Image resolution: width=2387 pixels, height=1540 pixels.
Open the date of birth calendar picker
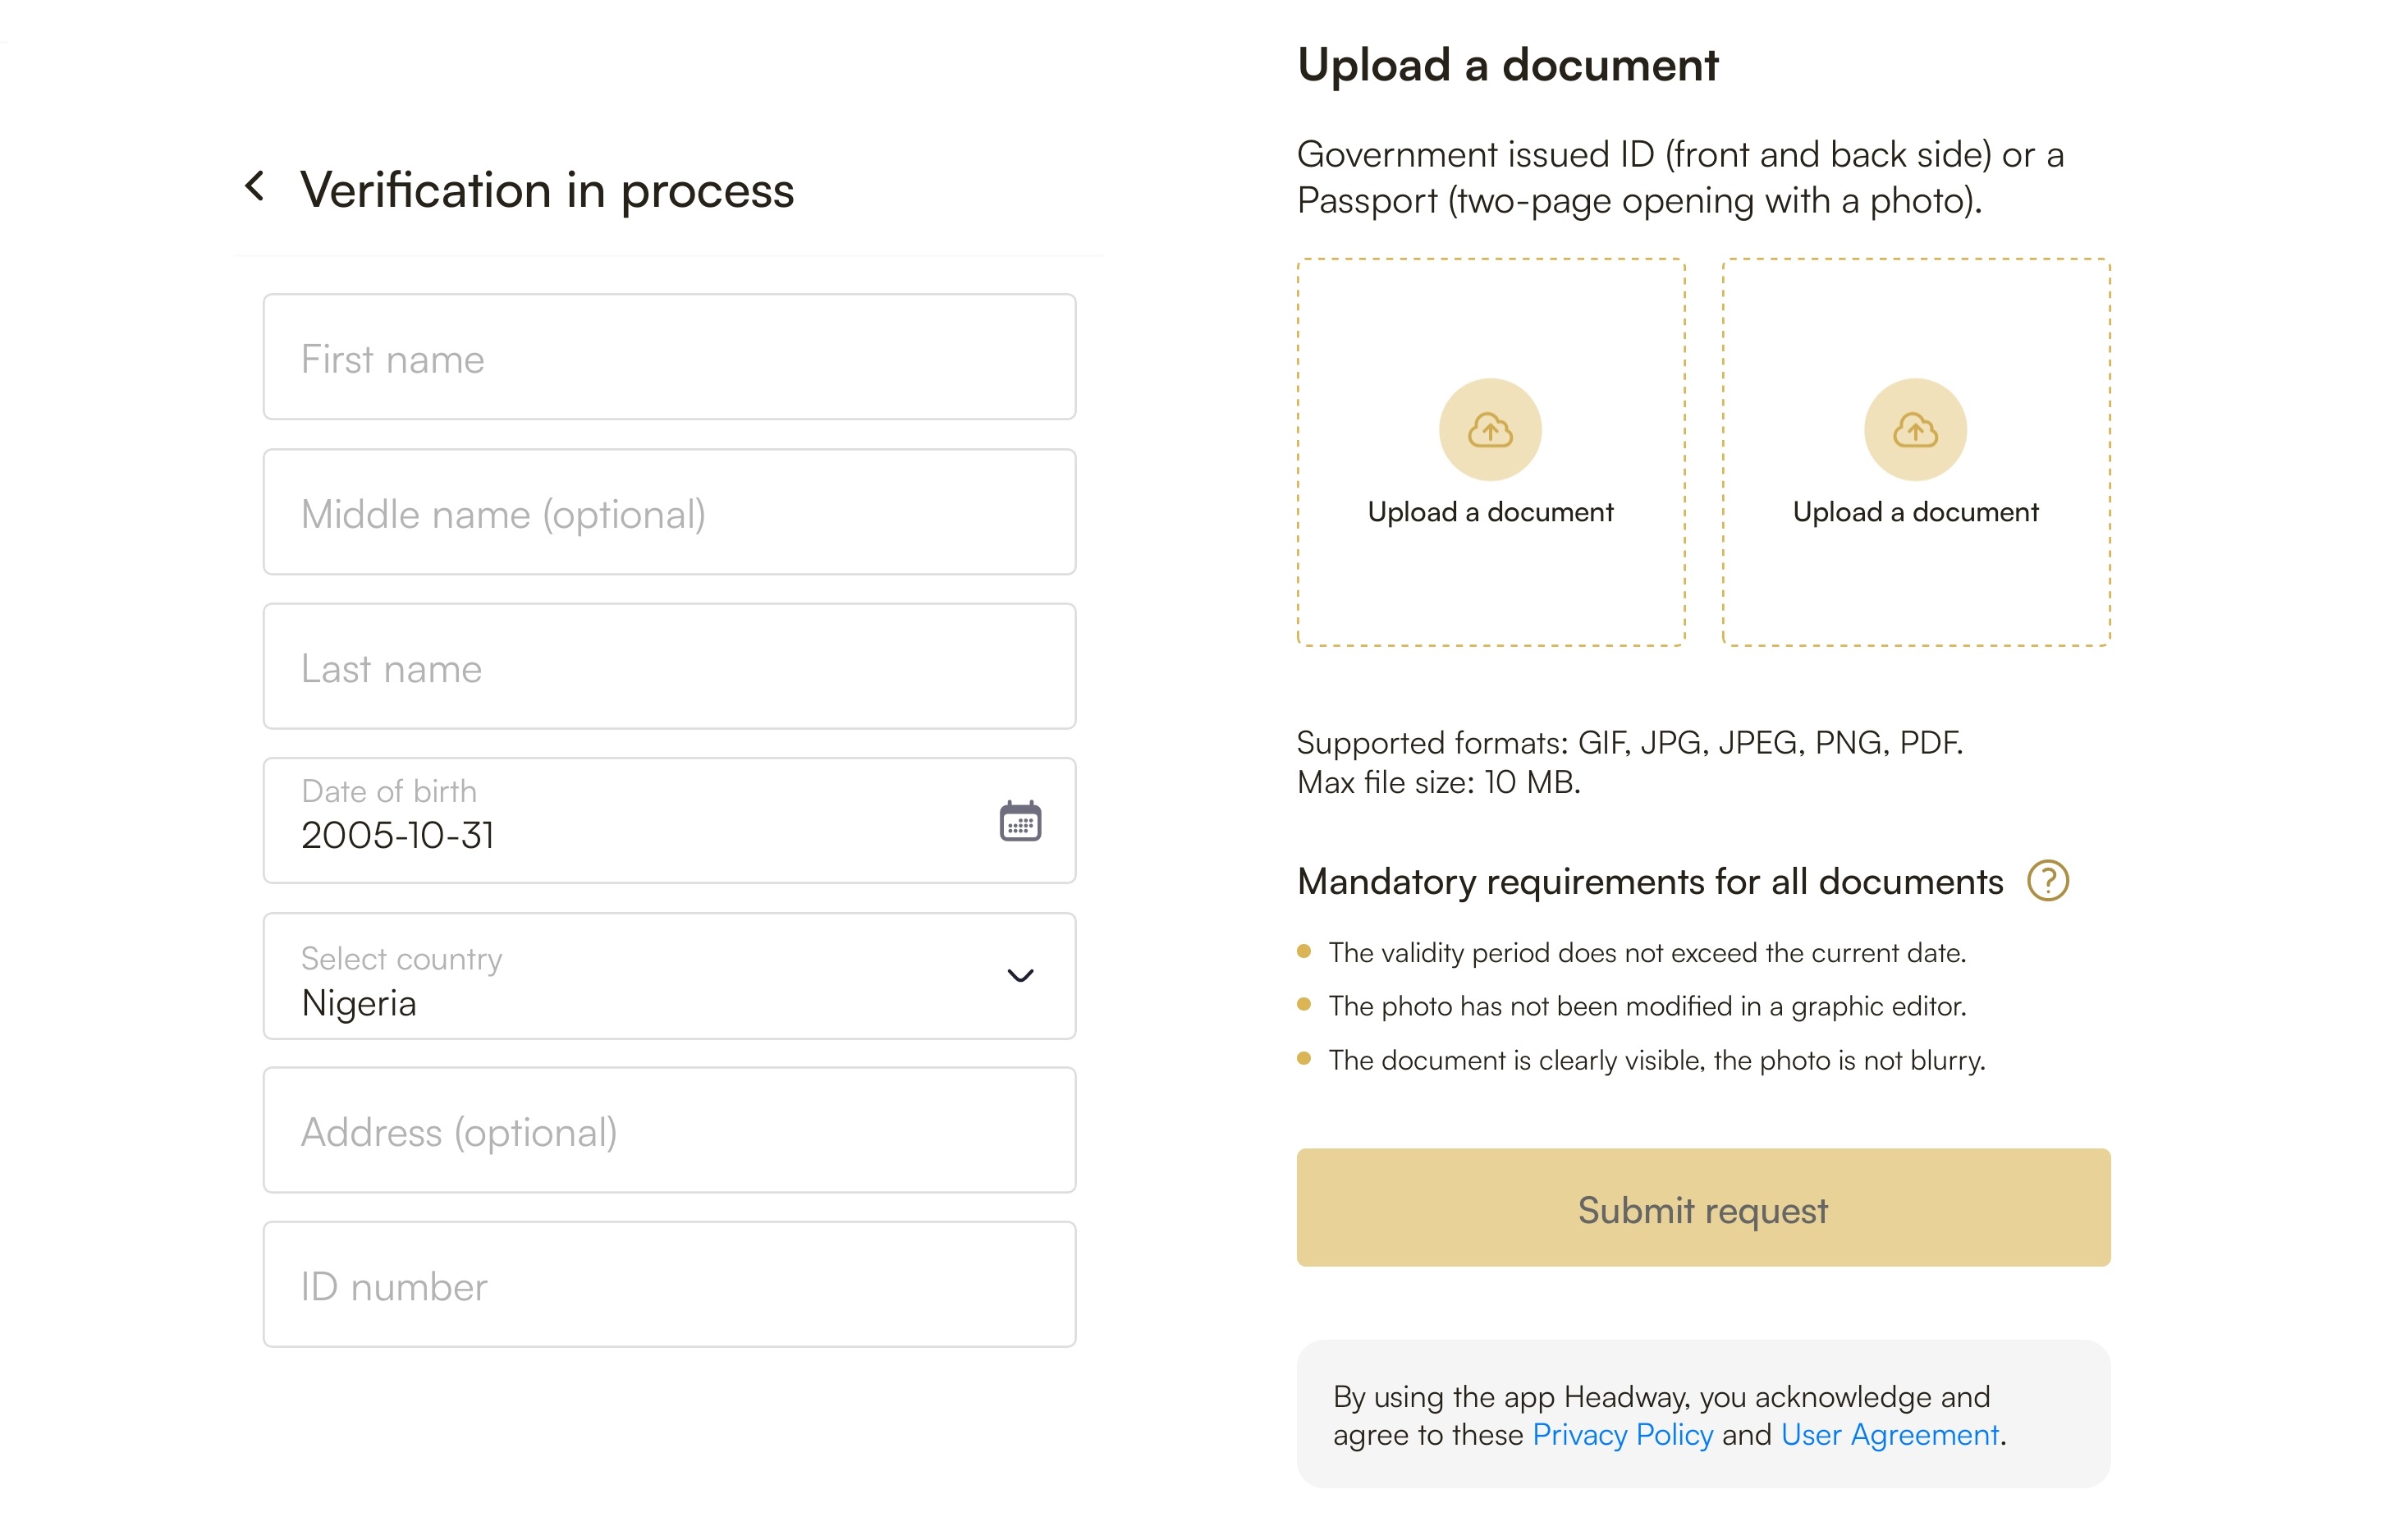coord(1020,821)
